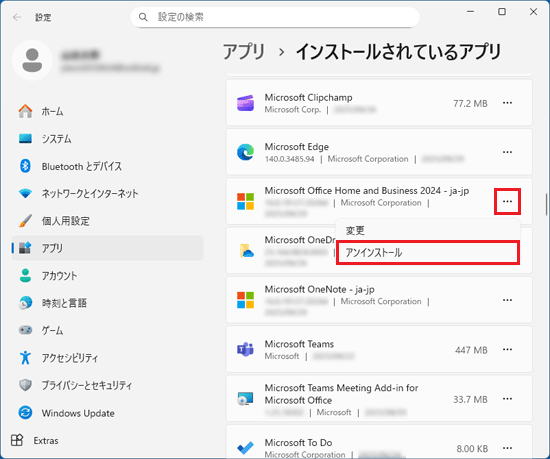Click the Microsoft Edge app name

297,147
